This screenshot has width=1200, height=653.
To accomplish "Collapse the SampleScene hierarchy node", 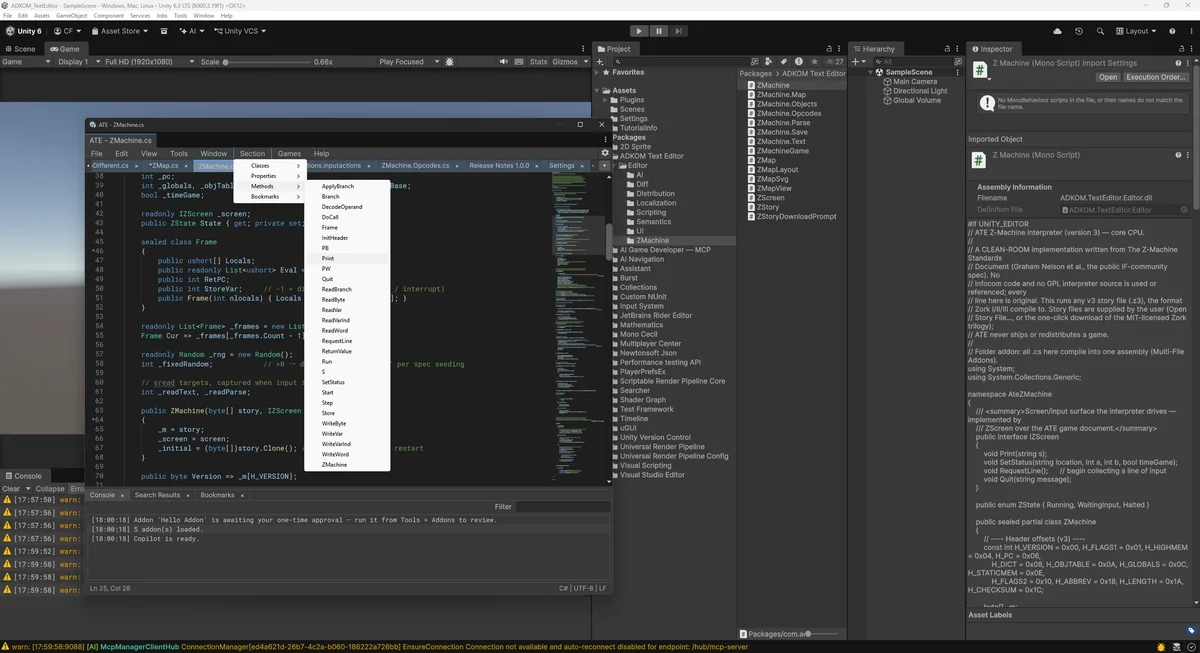I will [x=869, y=72].
